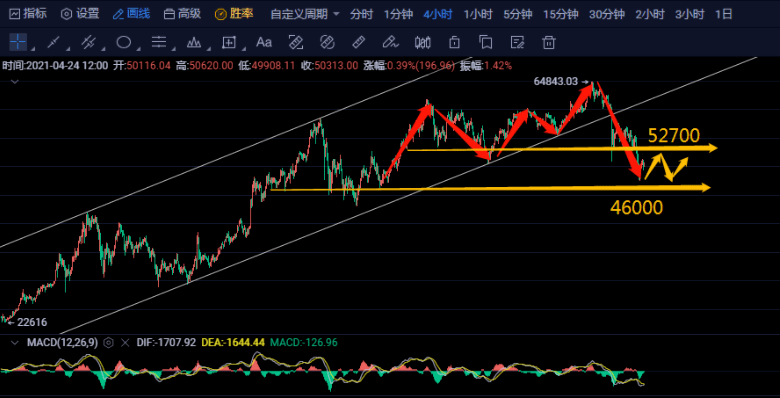Click the chain-link continuous drawing icon
Screen dimensions: 780x398
[x=327, y=42]
